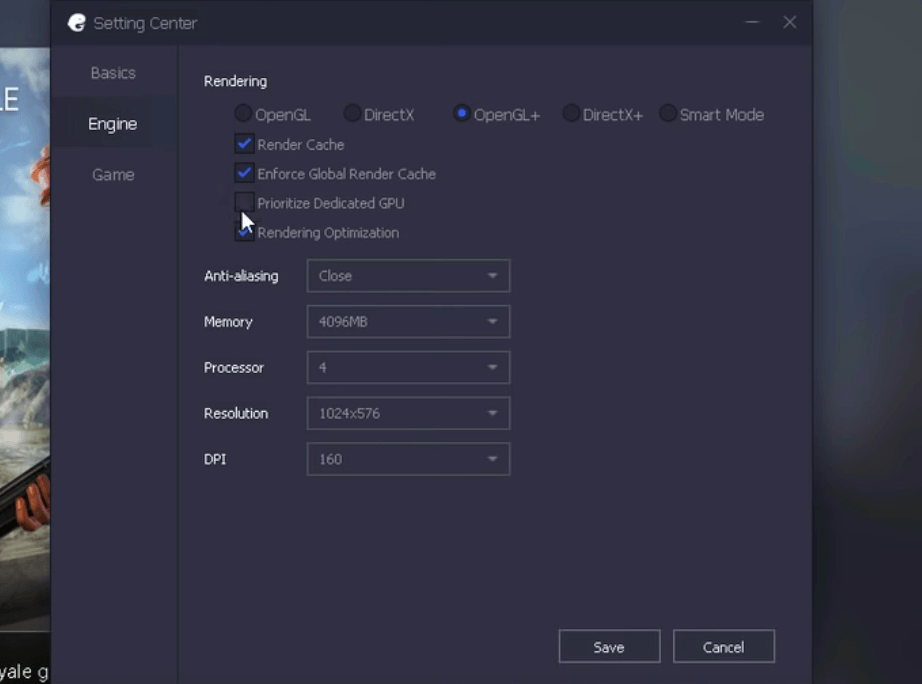Toggle Enforce Global Render Cache
This screenshot has height=684, width=922.
244,173
